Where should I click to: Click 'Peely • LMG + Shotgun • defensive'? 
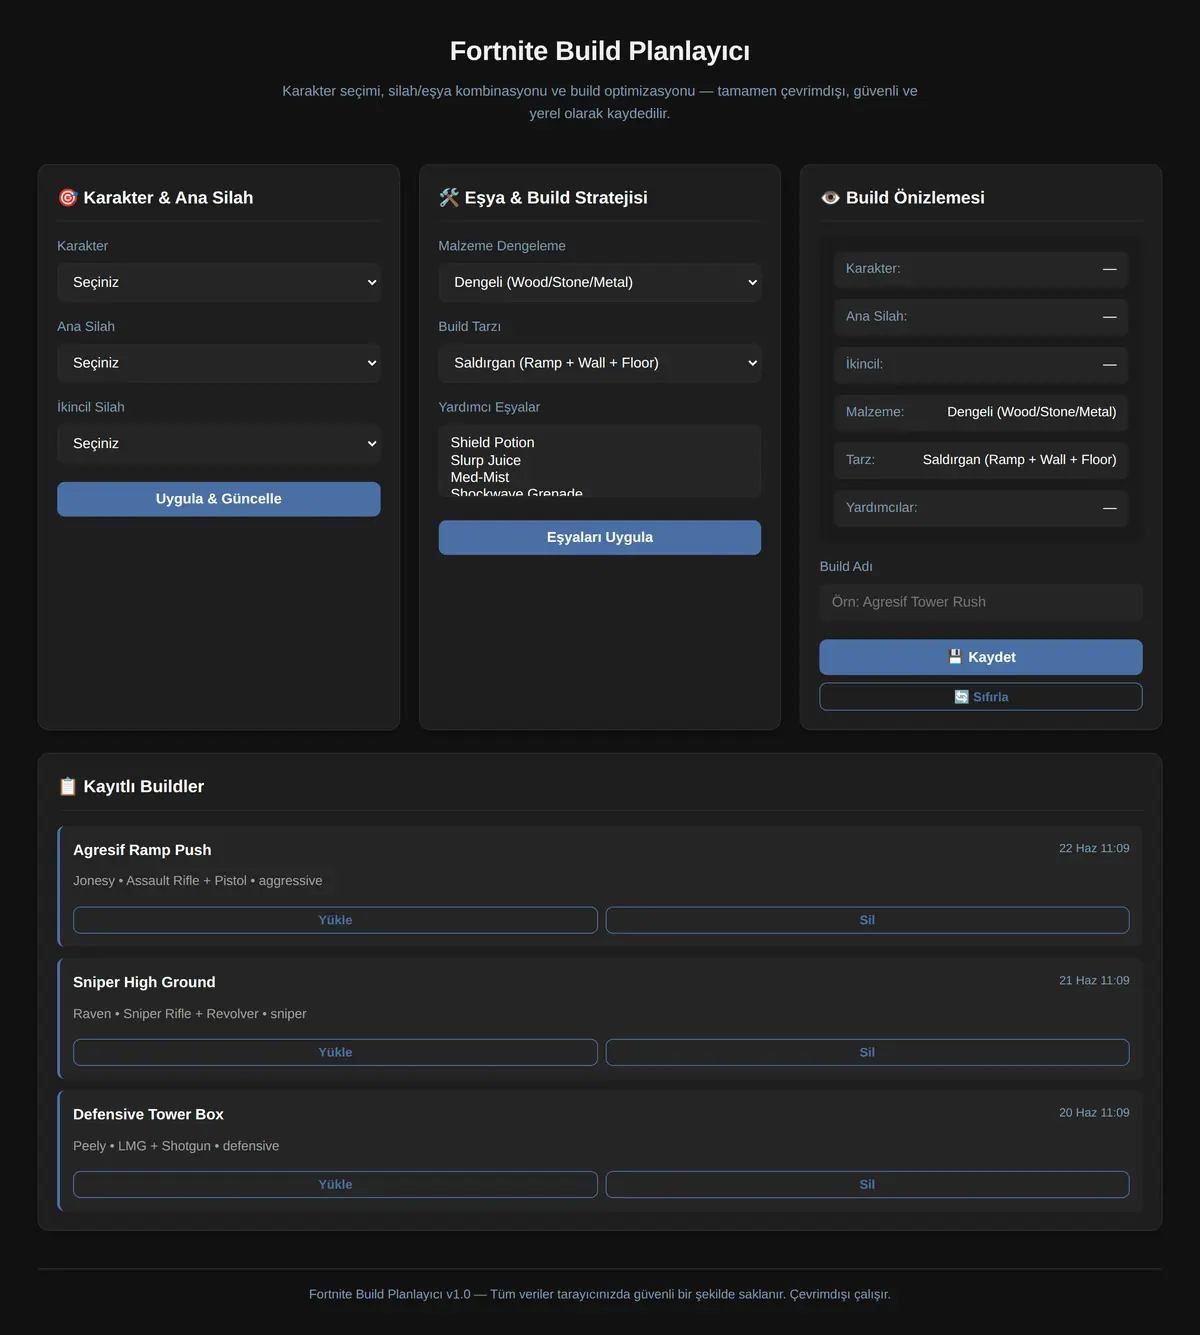tap(176, 1146)
